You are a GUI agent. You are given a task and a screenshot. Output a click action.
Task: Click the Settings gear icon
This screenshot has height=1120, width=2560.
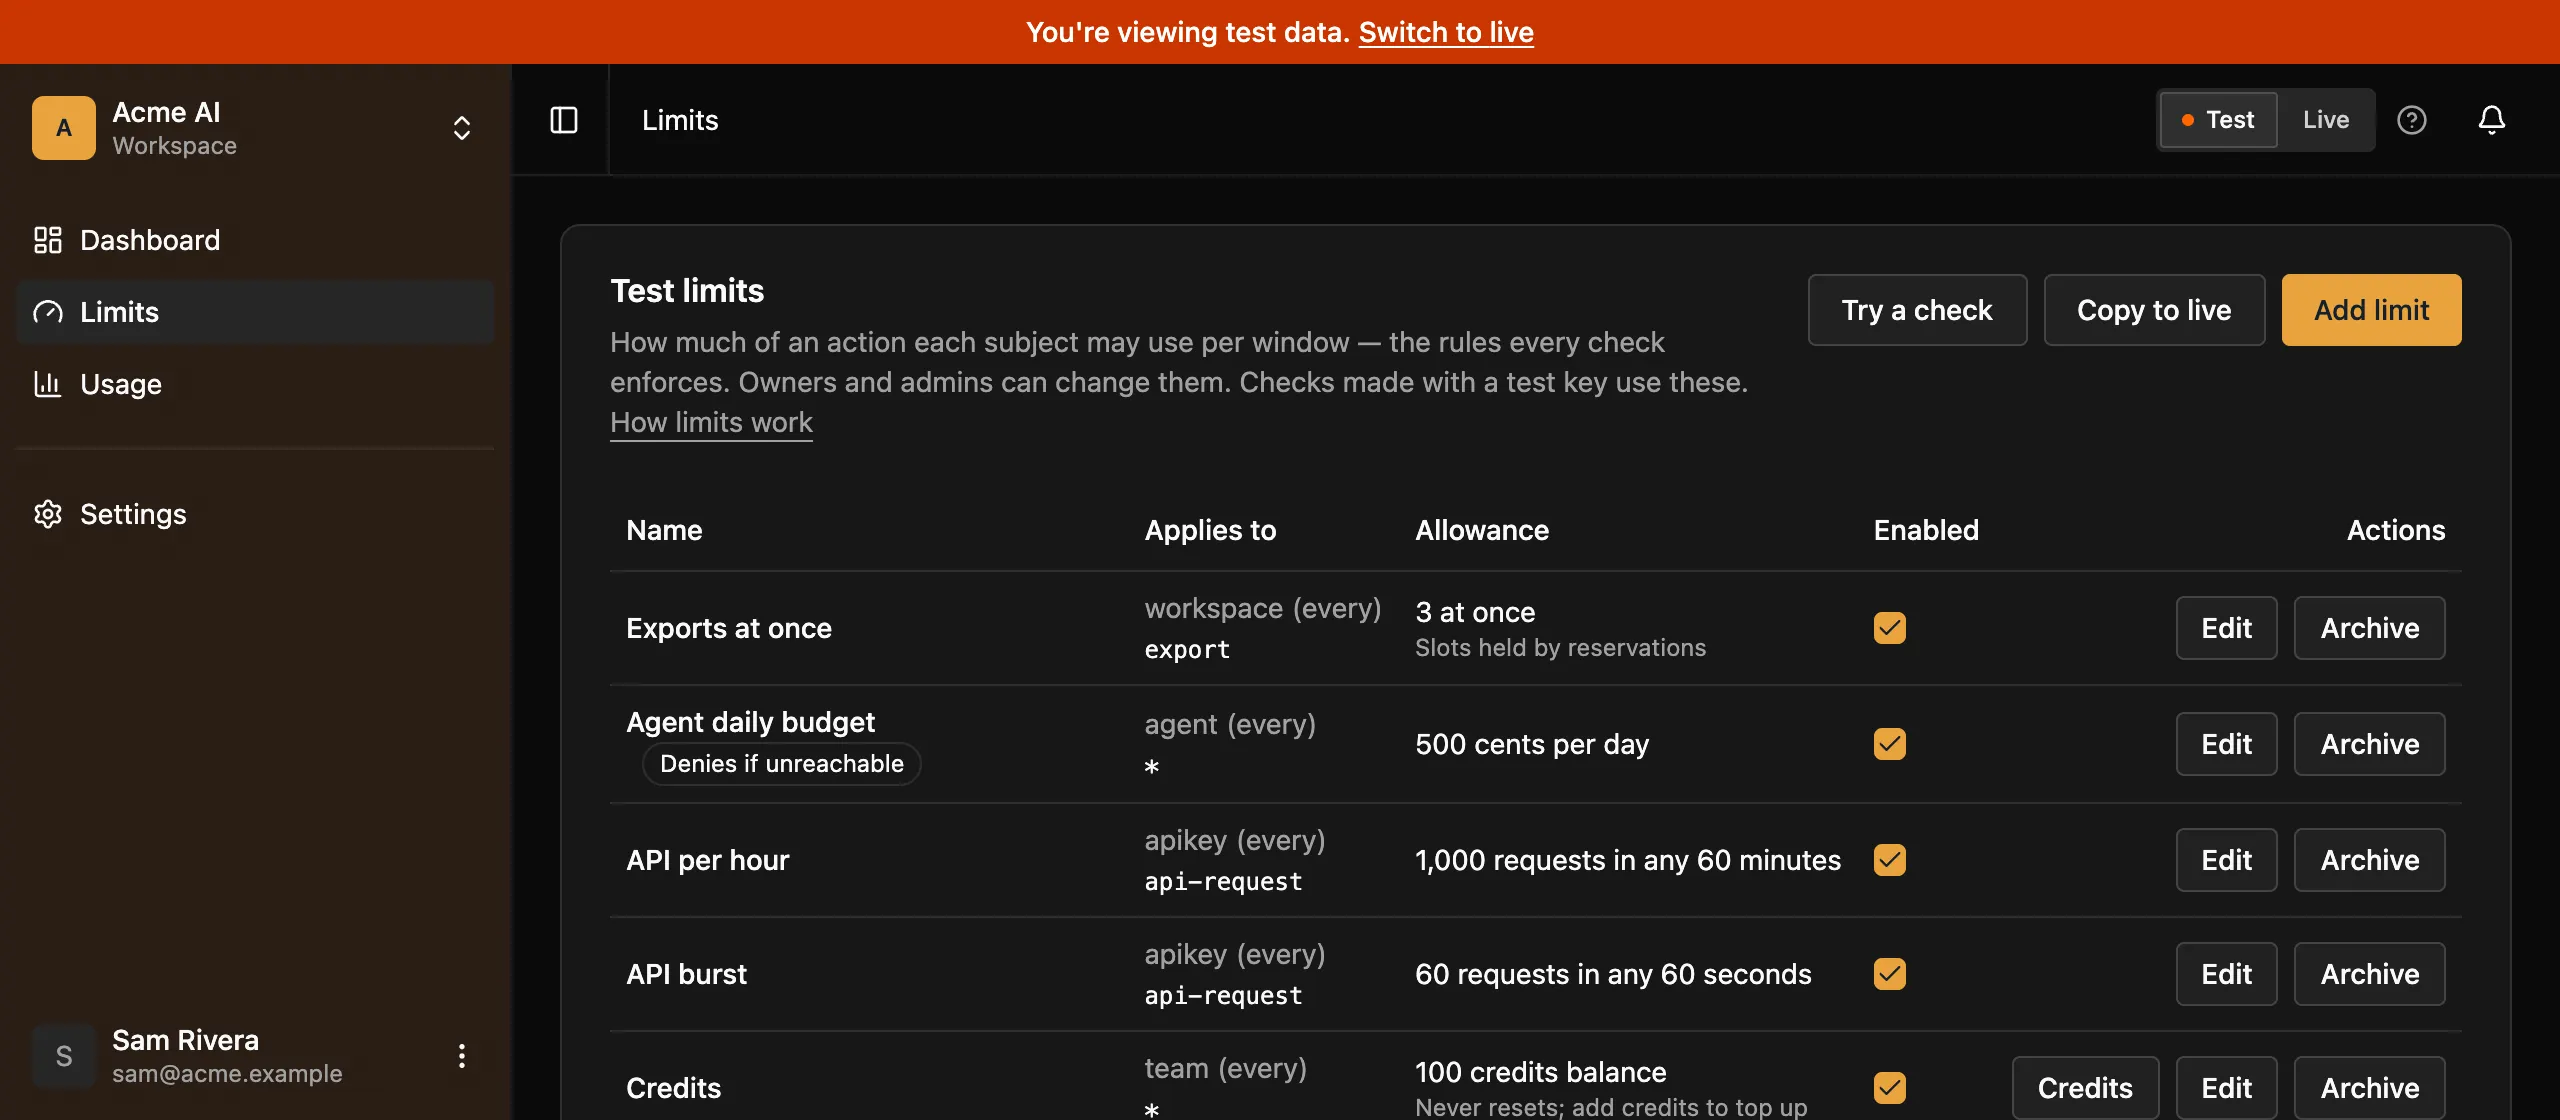(48, 514)
